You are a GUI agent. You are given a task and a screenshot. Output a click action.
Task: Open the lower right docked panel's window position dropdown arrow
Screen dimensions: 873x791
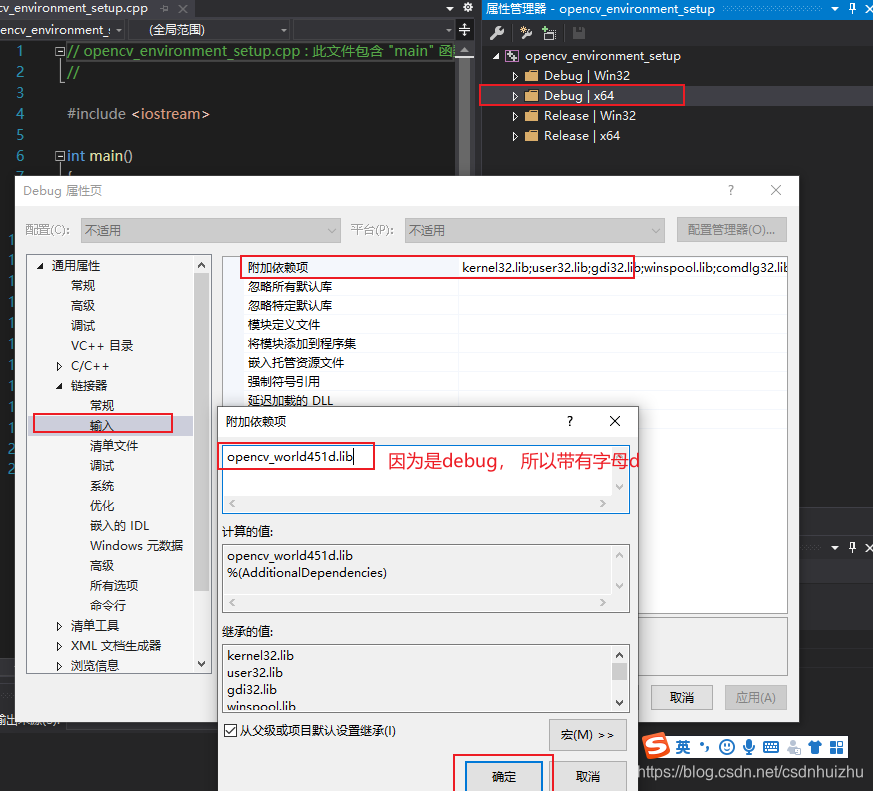(835, 548)
